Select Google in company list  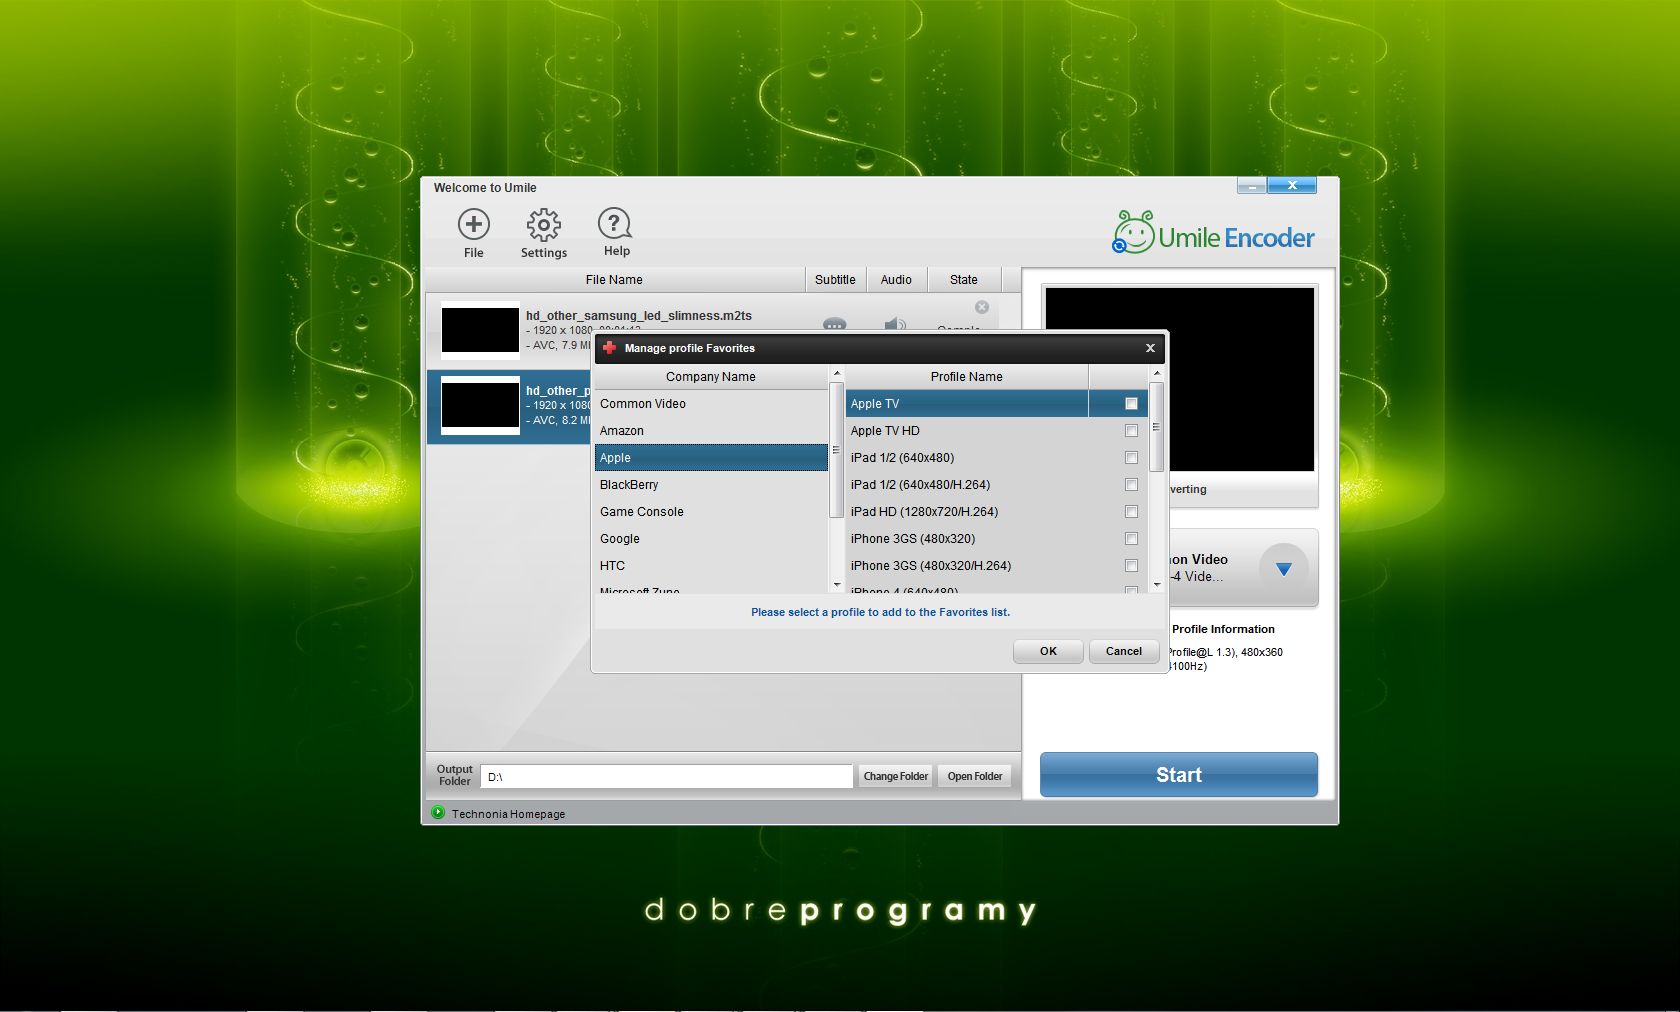tap(711, 539)
